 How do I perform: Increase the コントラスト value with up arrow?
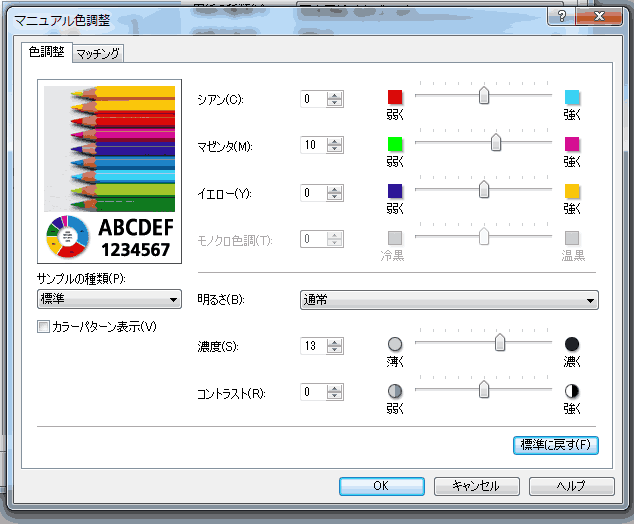point(334,388)
